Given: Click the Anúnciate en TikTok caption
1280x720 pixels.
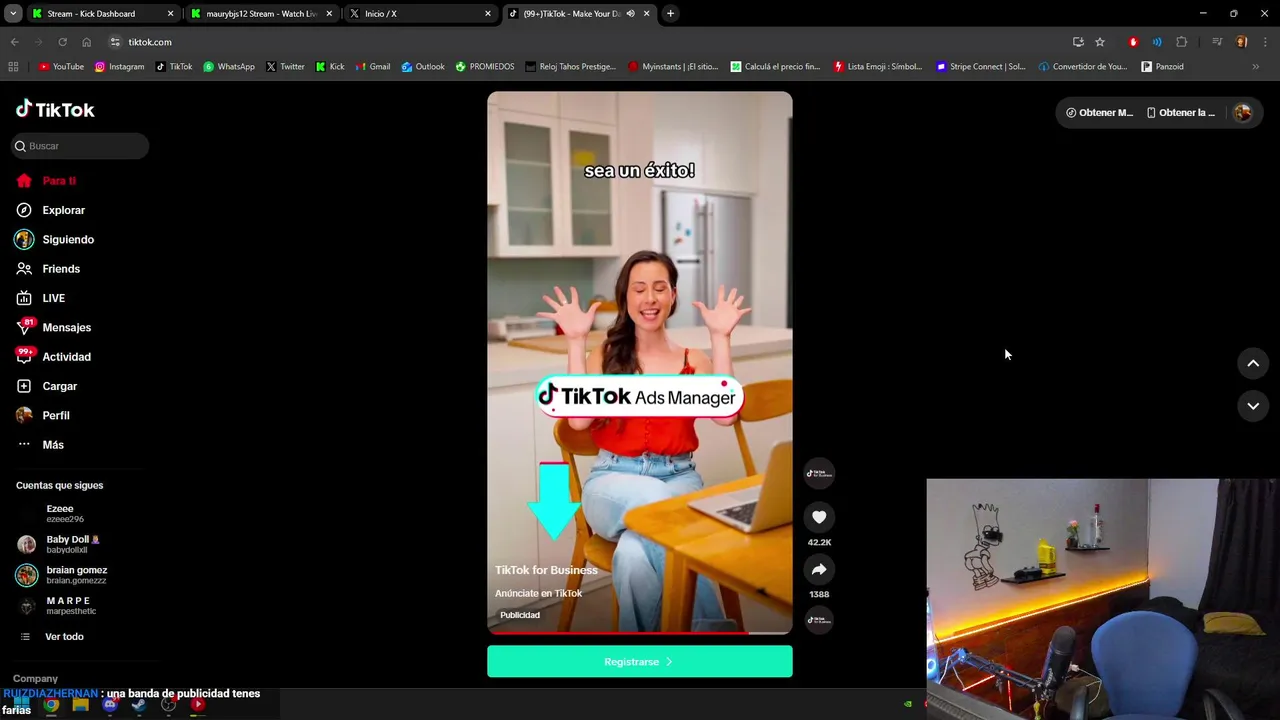Looking at the screenshot, I should [538, 593].
